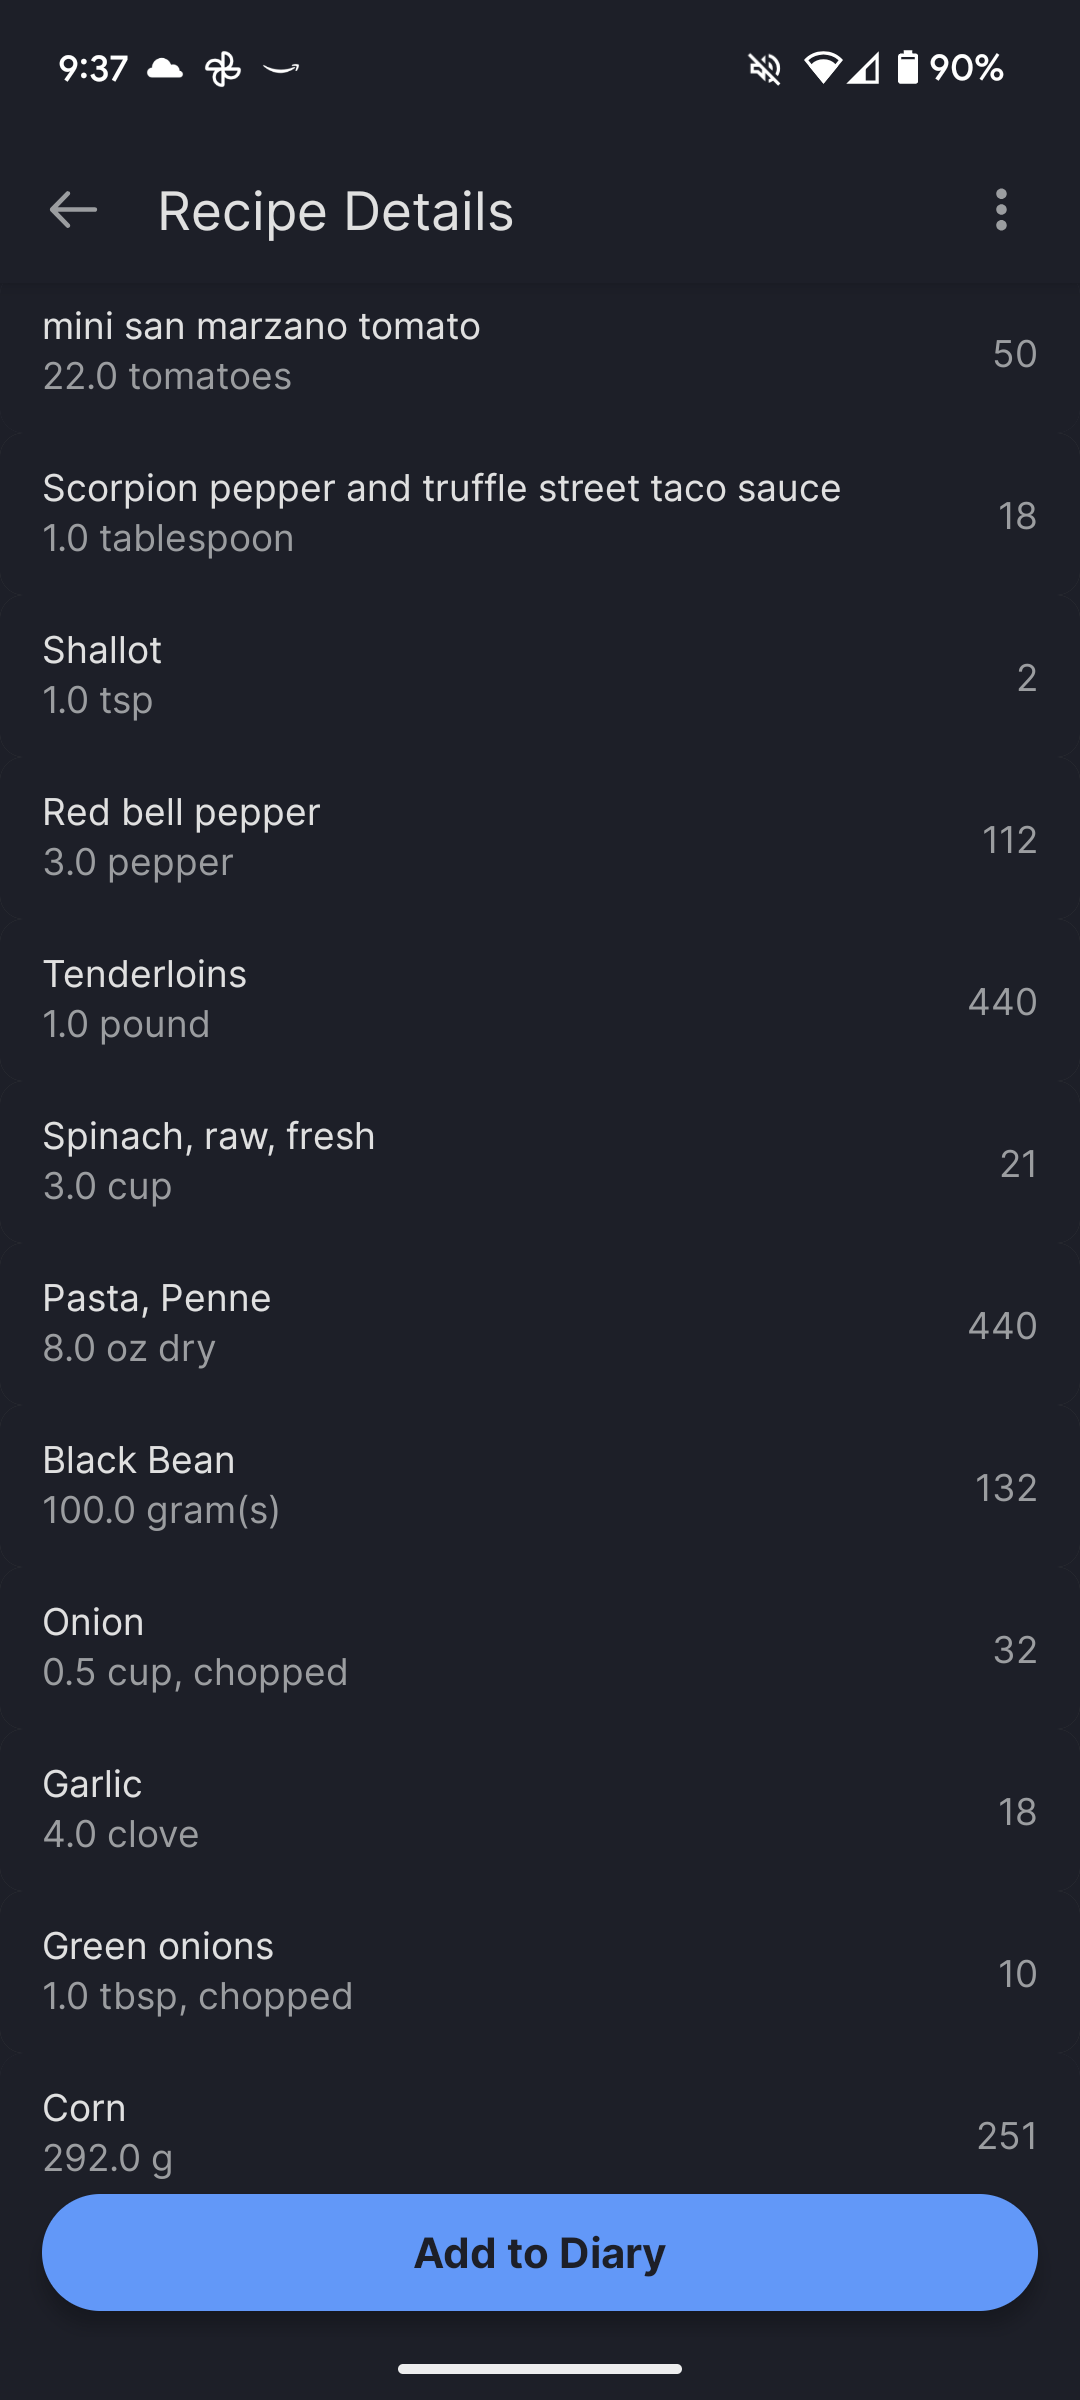The height and width of the screenshot is (2400, 1080).
Task: Open mini san marzano tomato ingredient
Action: point(540,351)
